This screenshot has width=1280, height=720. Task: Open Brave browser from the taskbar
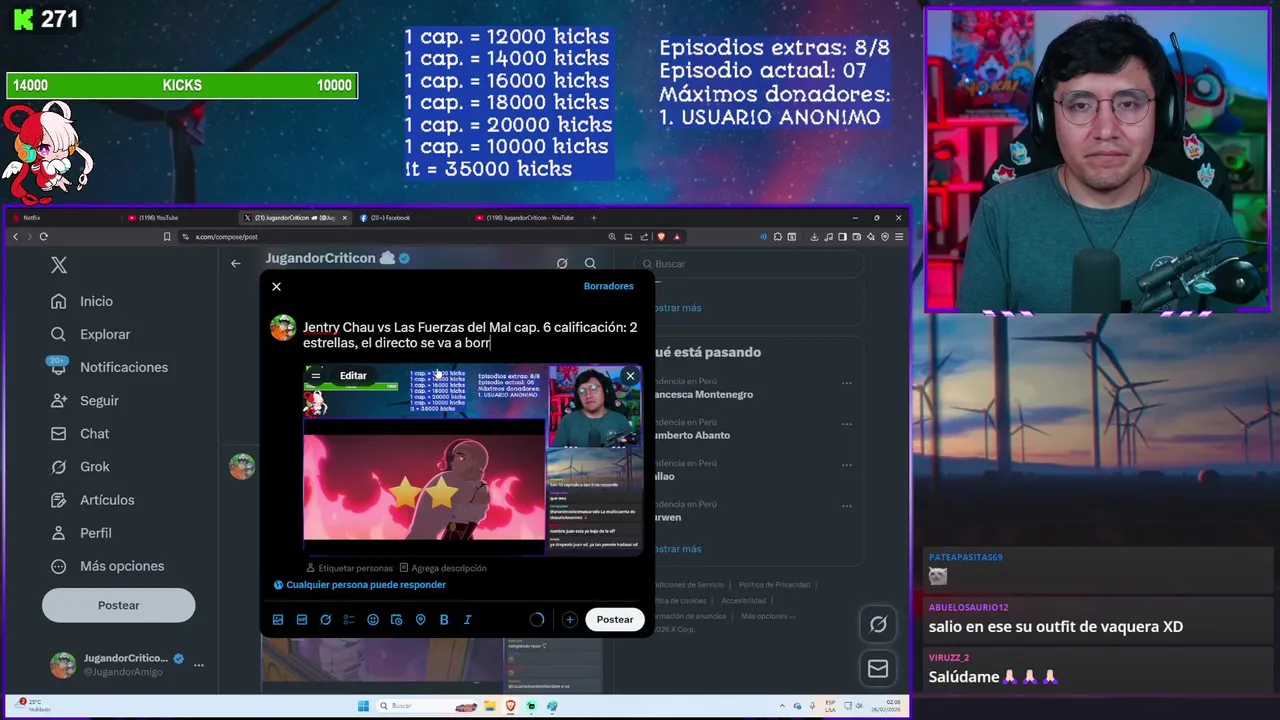[511, 706]
